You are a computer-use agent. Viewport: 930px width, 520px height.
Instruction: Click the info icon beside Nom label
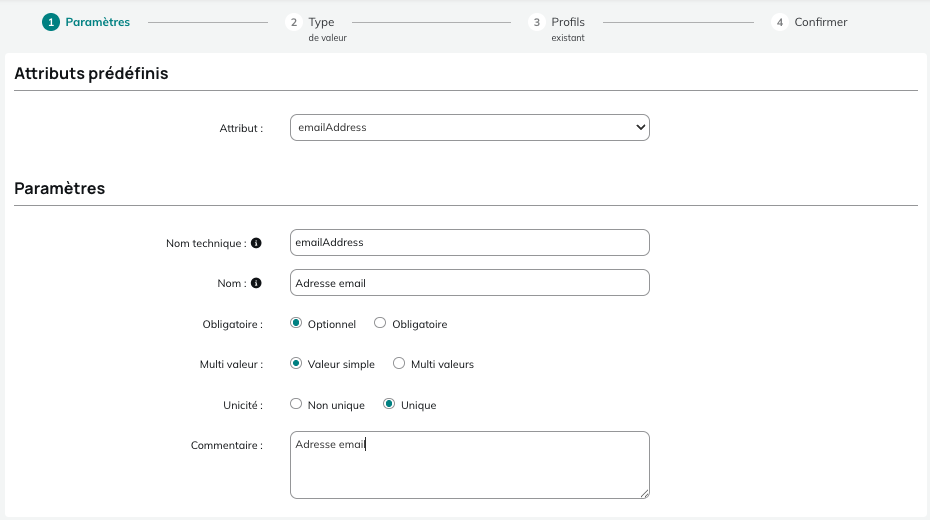256,283
